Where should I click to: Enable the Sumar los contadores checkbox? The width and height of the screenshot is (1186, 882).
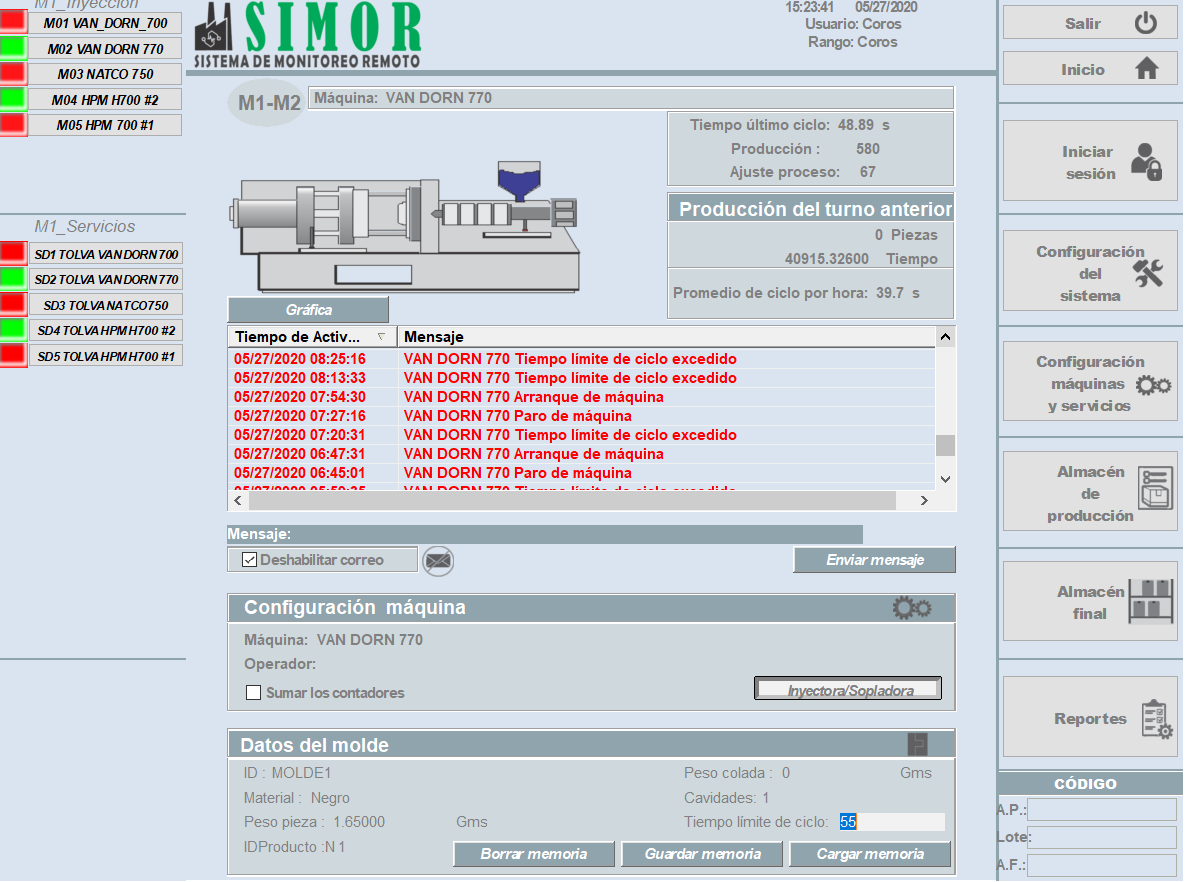pos(254,692)
